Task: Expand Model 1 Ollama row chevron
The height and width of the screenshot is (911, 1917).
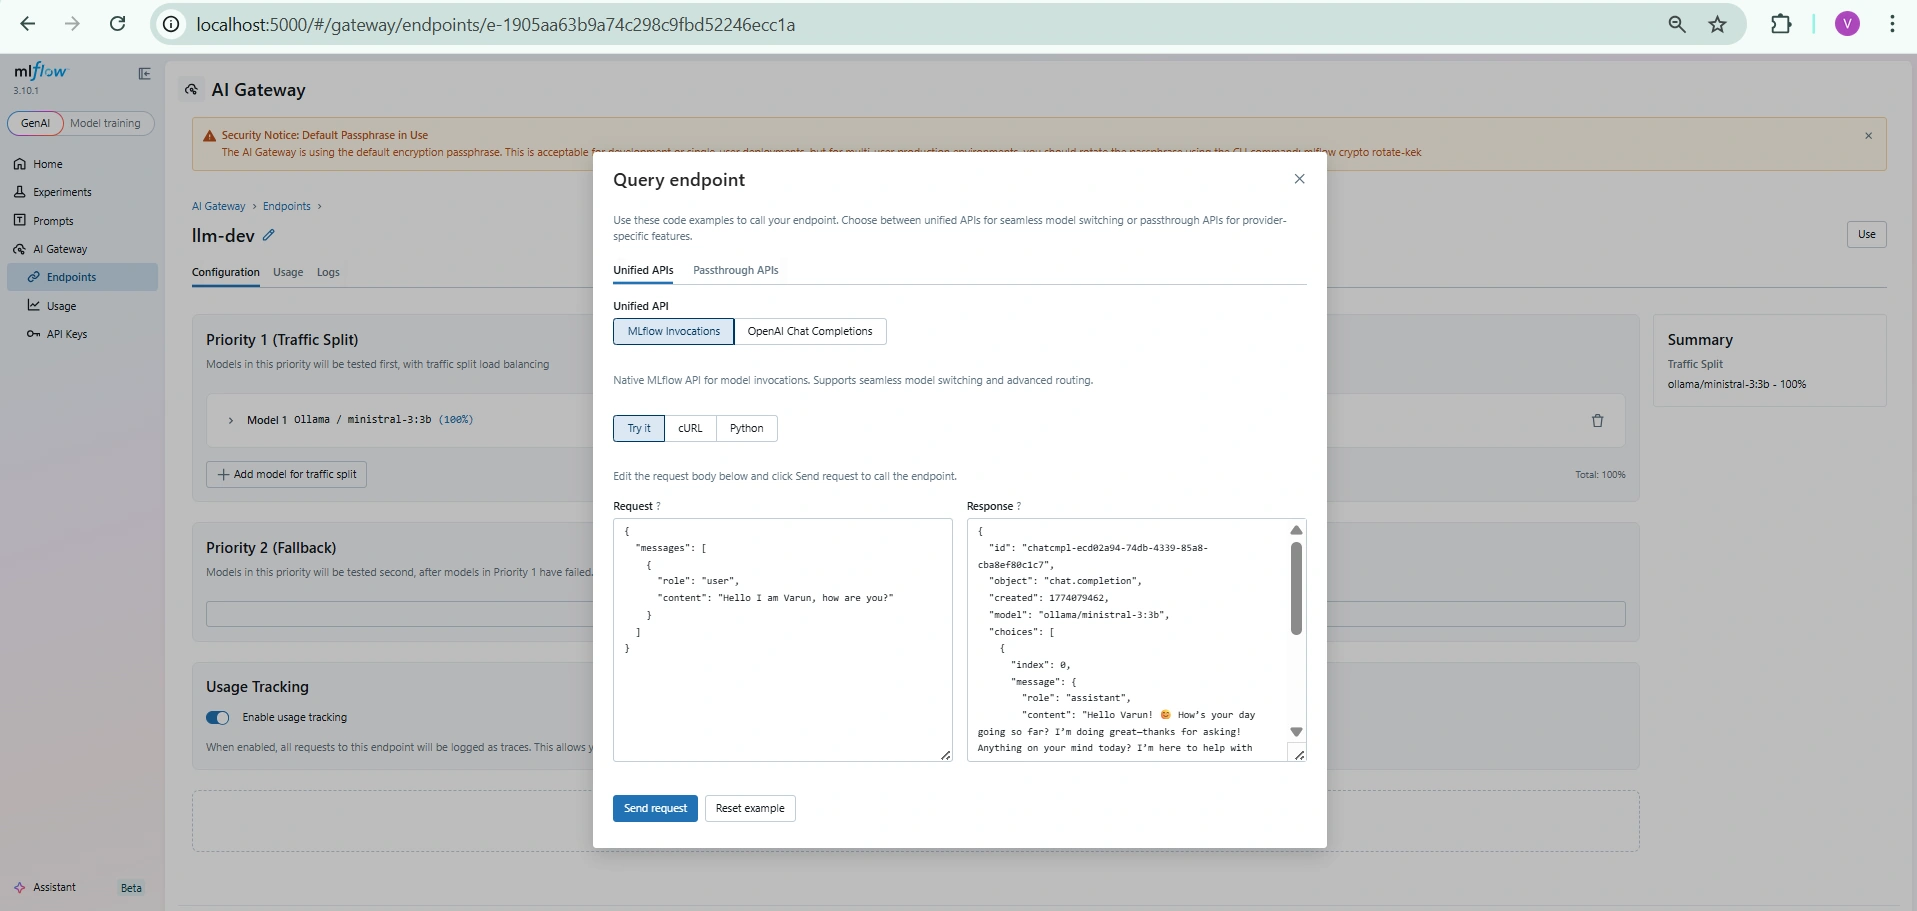Action: point(230,420)
